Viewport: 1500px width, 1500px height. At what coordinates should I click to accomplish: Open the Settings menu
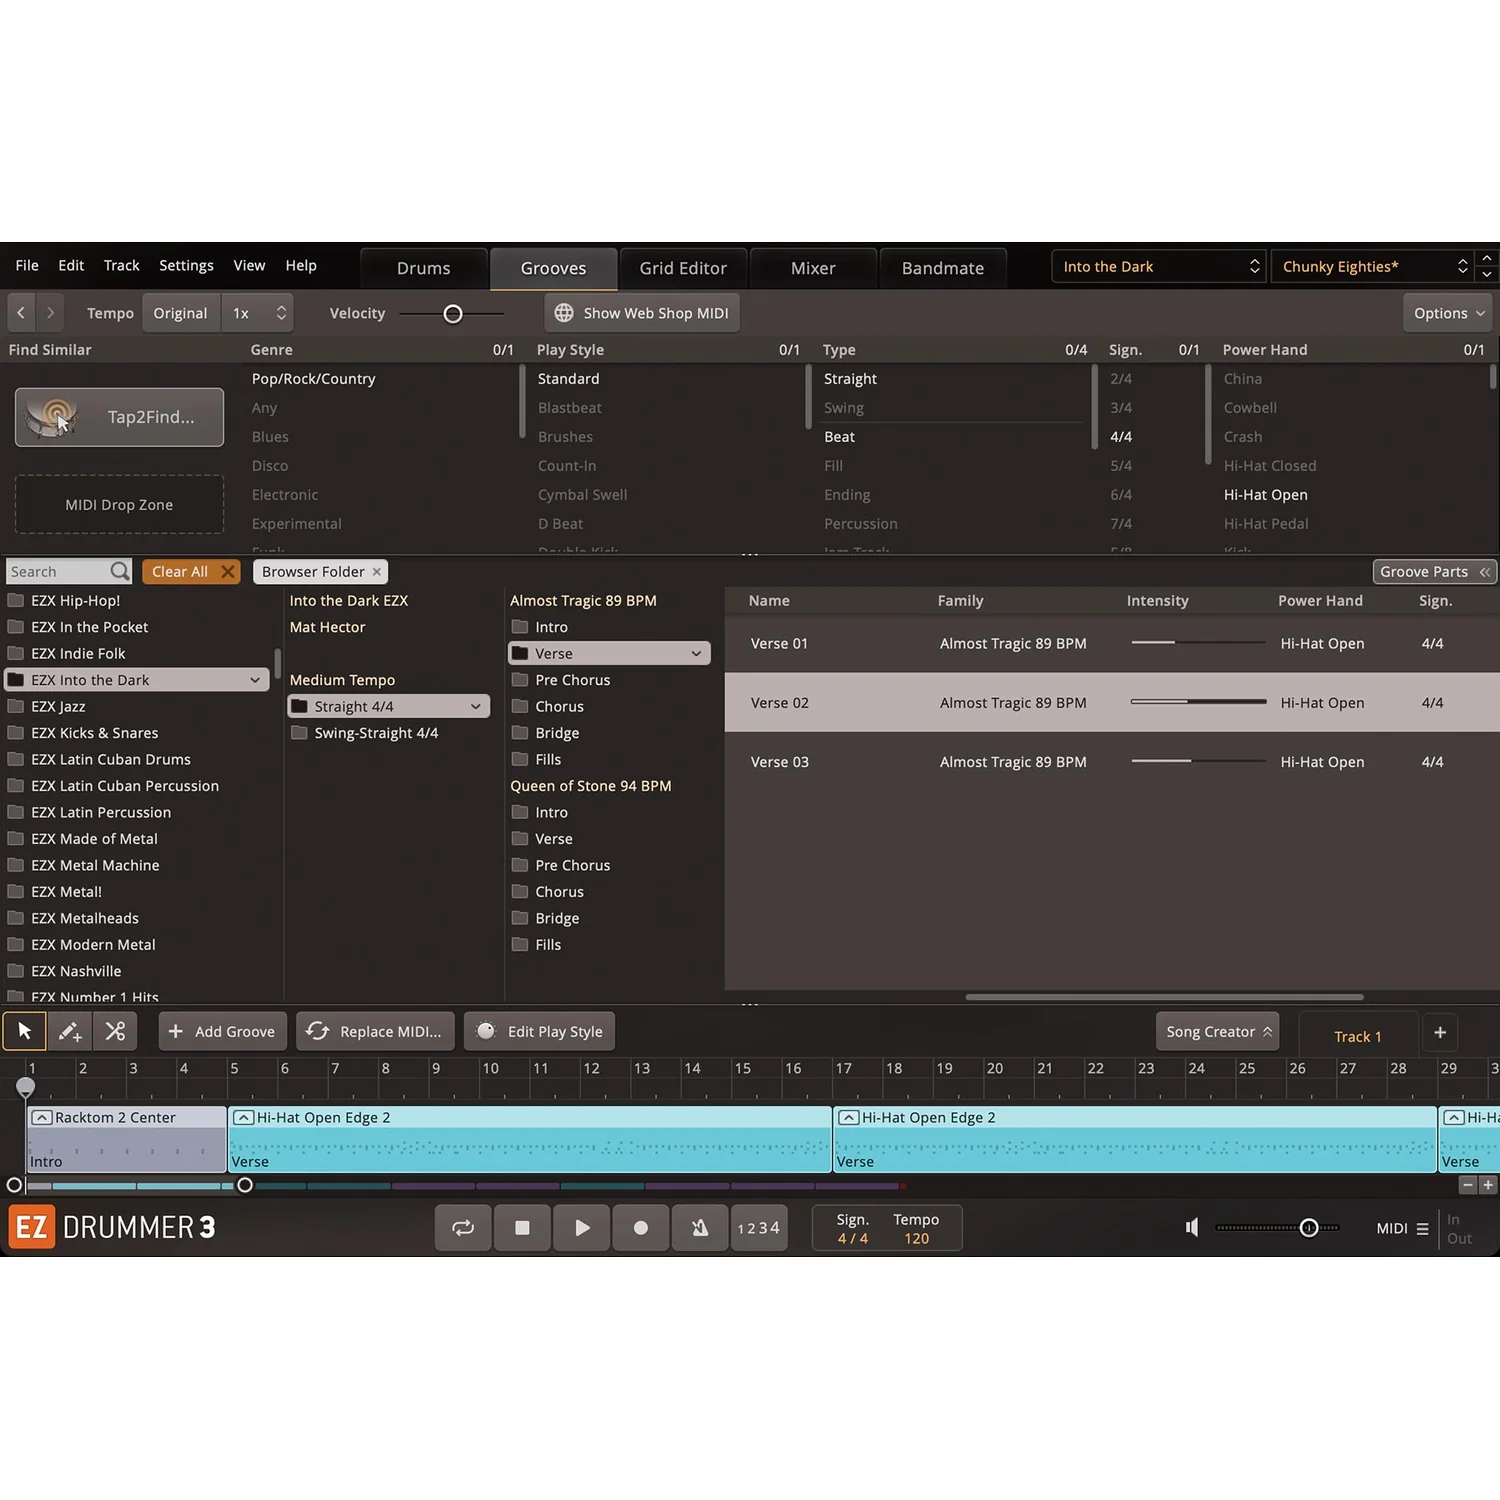tap(186, 265)
